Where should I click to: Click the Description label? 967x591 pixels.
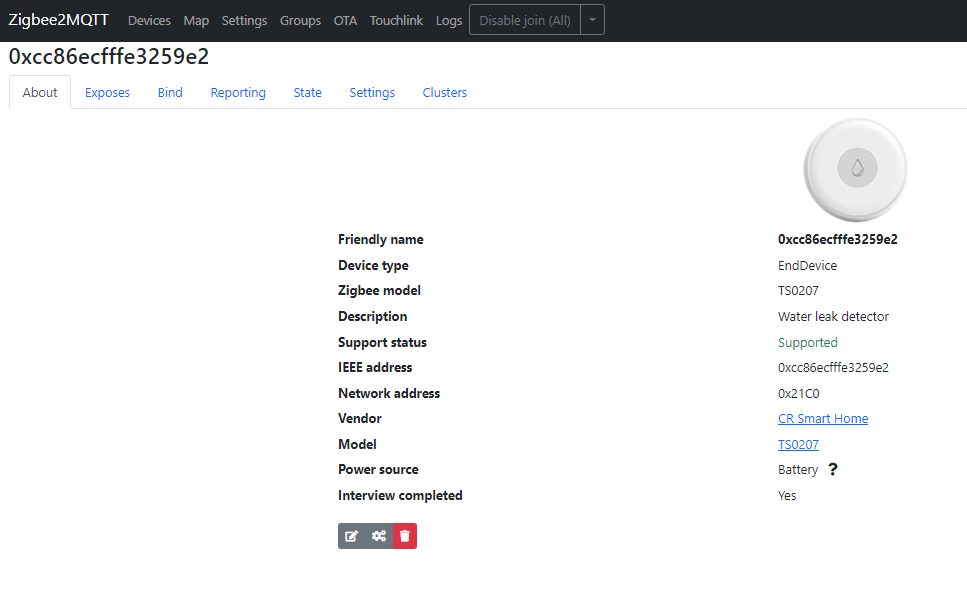[x=372, y=316]
